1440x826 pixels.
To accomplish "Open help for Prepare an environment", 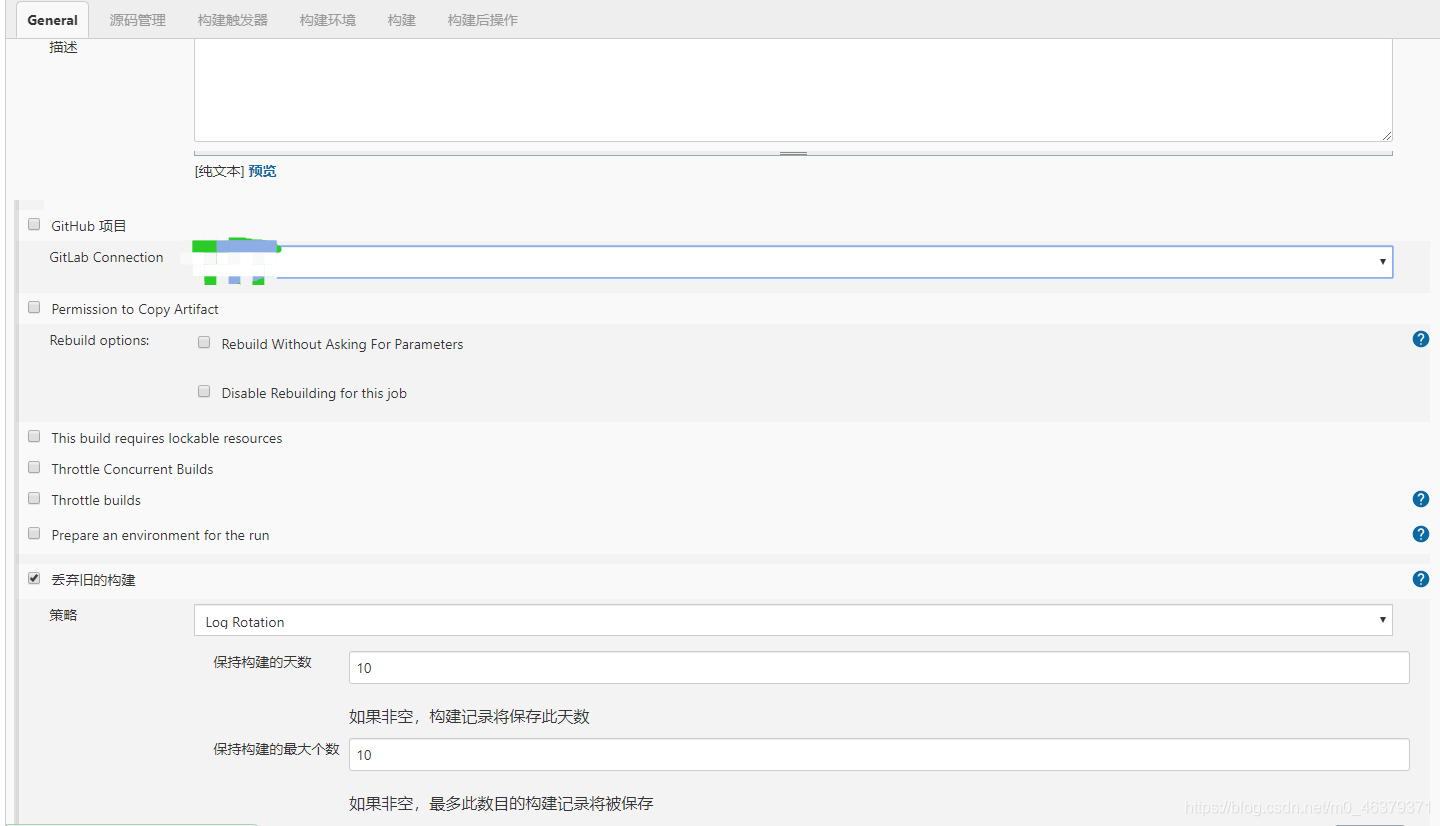I will (1420, 534).
